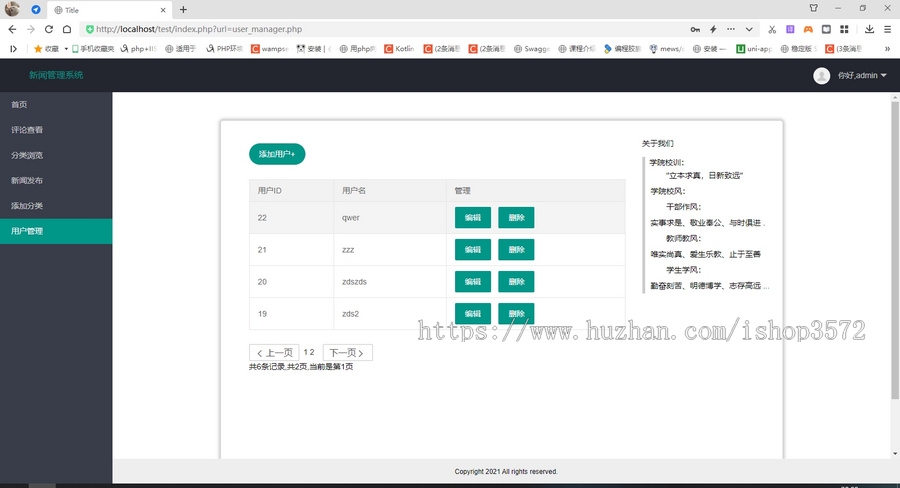
Task: Click the green security shield in address bar
Action: tap(90, 29)
